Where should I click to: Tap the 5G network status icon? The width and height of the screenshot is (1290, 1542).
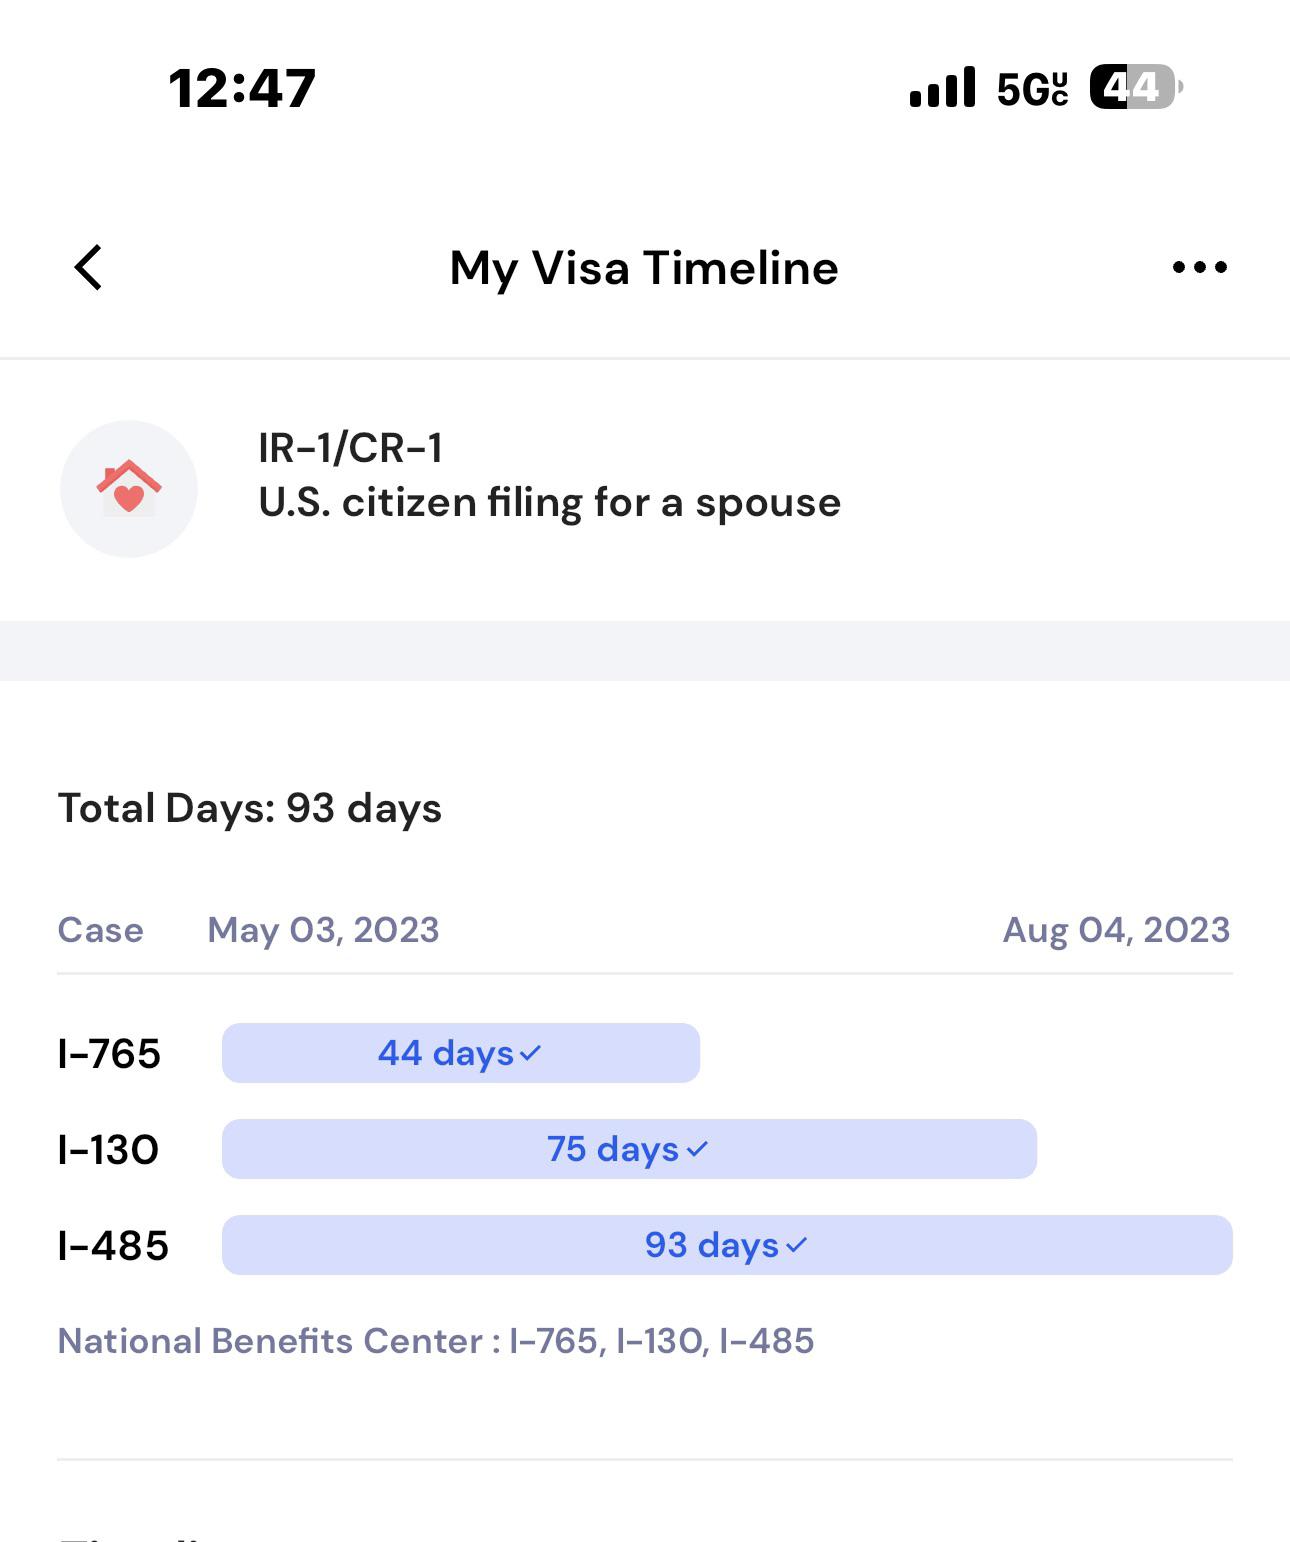click(x=1032, y=89)
